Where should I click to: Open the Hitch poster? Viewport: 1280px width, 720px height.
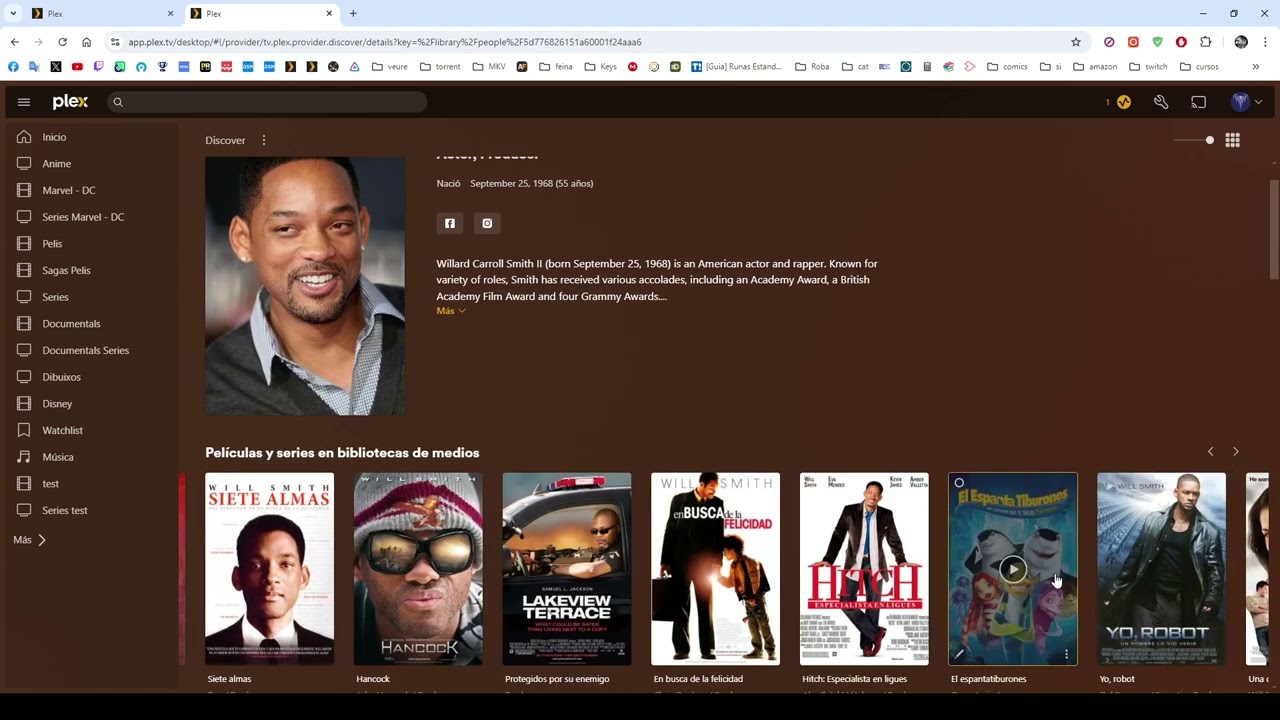(x=864, y=569)
